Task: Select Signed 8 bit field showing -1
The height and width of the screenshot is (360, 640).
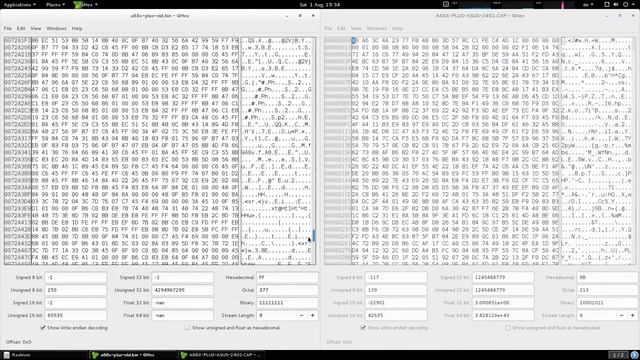Action: [x=76, y=278]
